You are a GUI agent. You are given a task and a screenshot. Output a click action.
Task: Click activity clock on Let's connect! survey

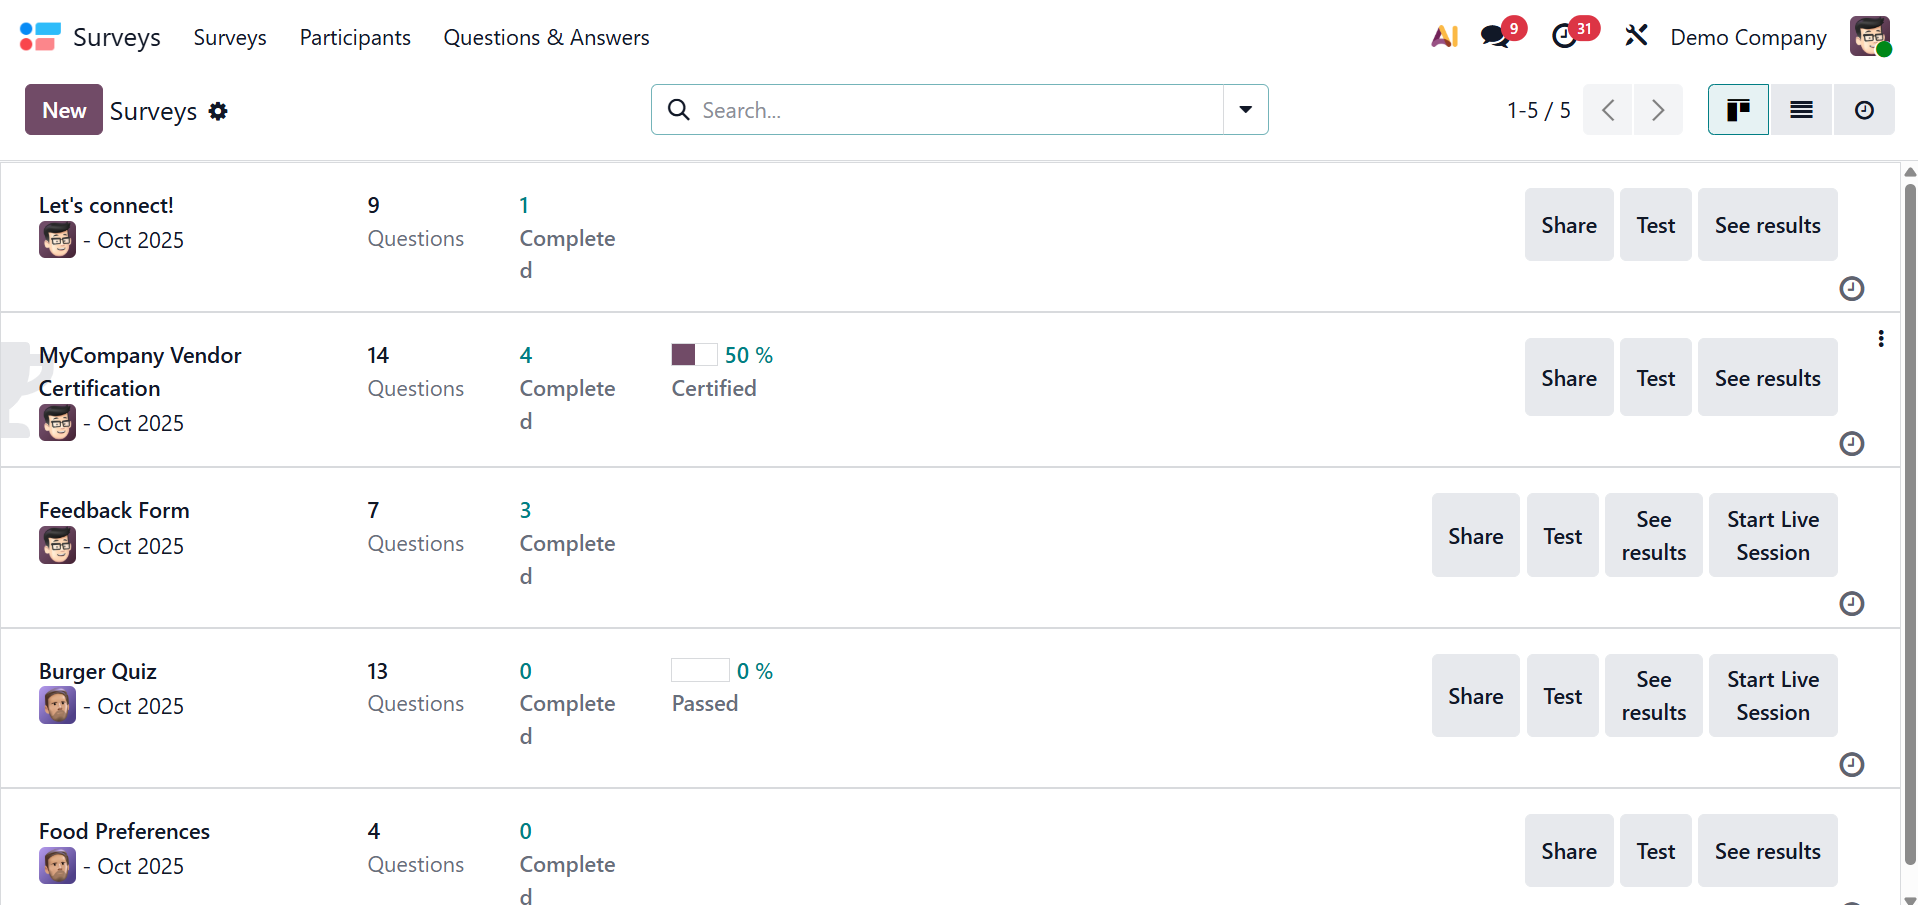tap(1851, 288)
